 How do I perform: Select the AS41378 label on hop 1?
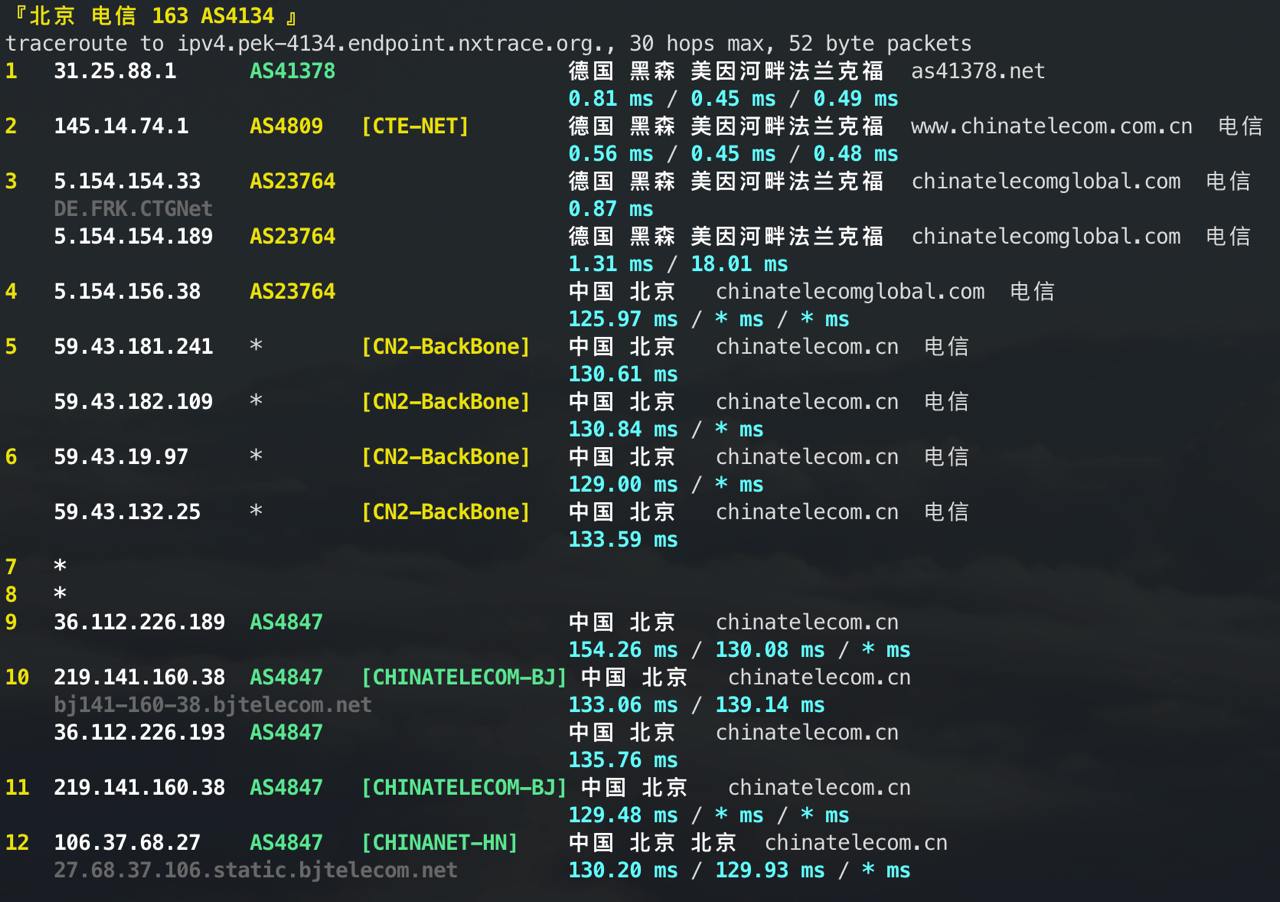point(291,71)
